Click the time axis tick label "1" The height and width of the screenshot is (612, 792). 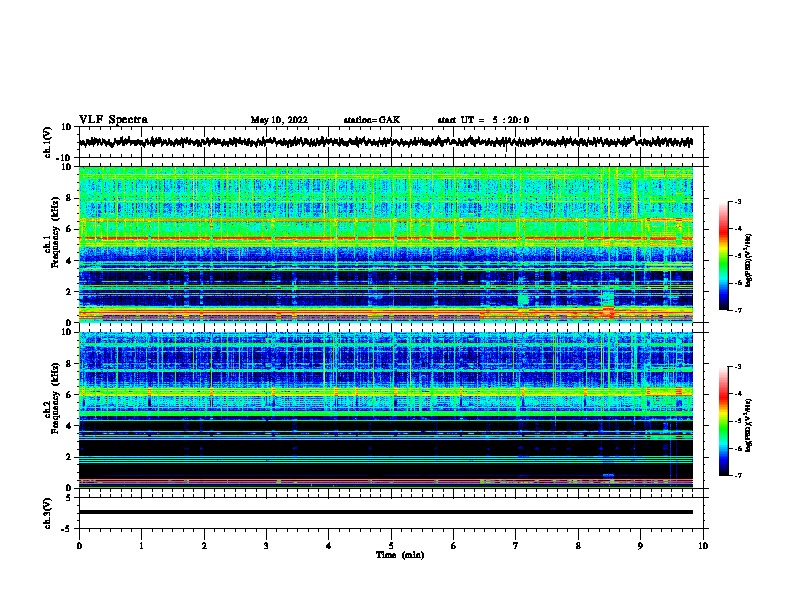click(x=141, y=546)
